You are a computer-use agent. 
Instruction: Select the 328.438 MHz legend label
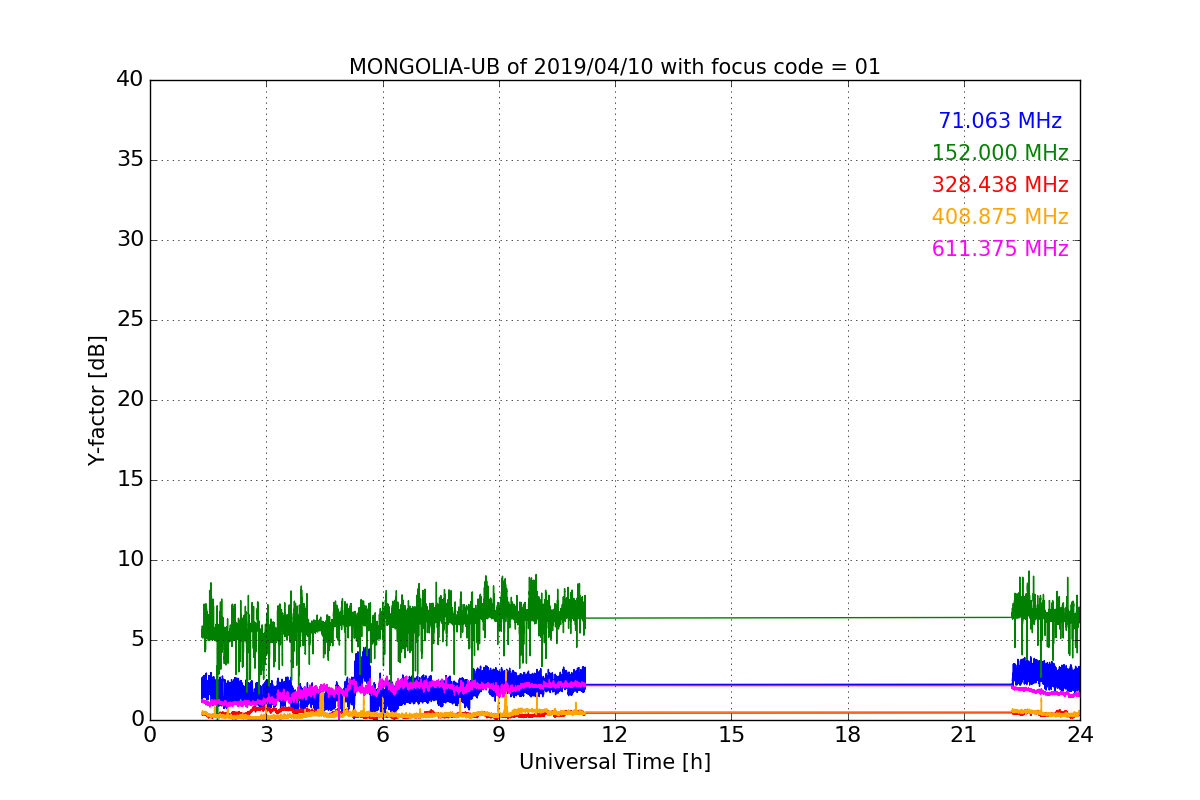[1000, 185]
